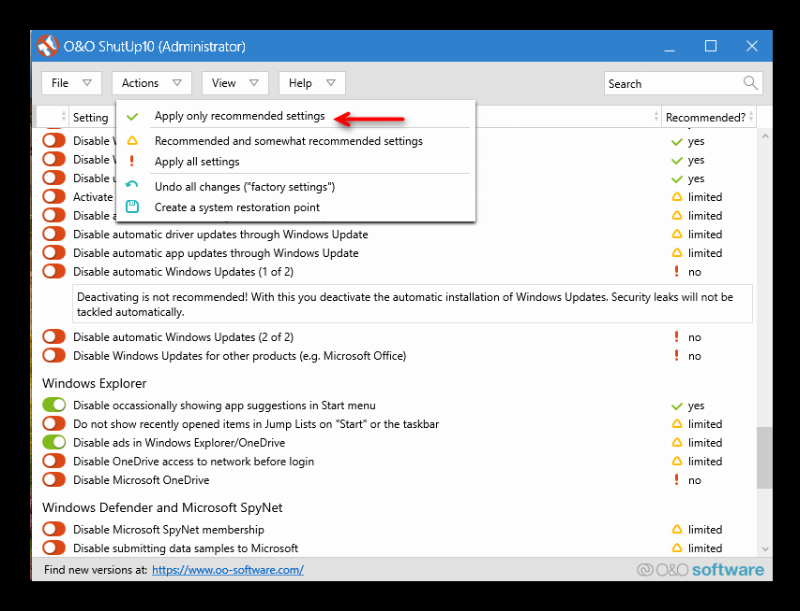The width and height of the screenshot is (800, 611).
Task: Open the Help dropdown menu
Action: pyautogui.click(x=311, y=83)
